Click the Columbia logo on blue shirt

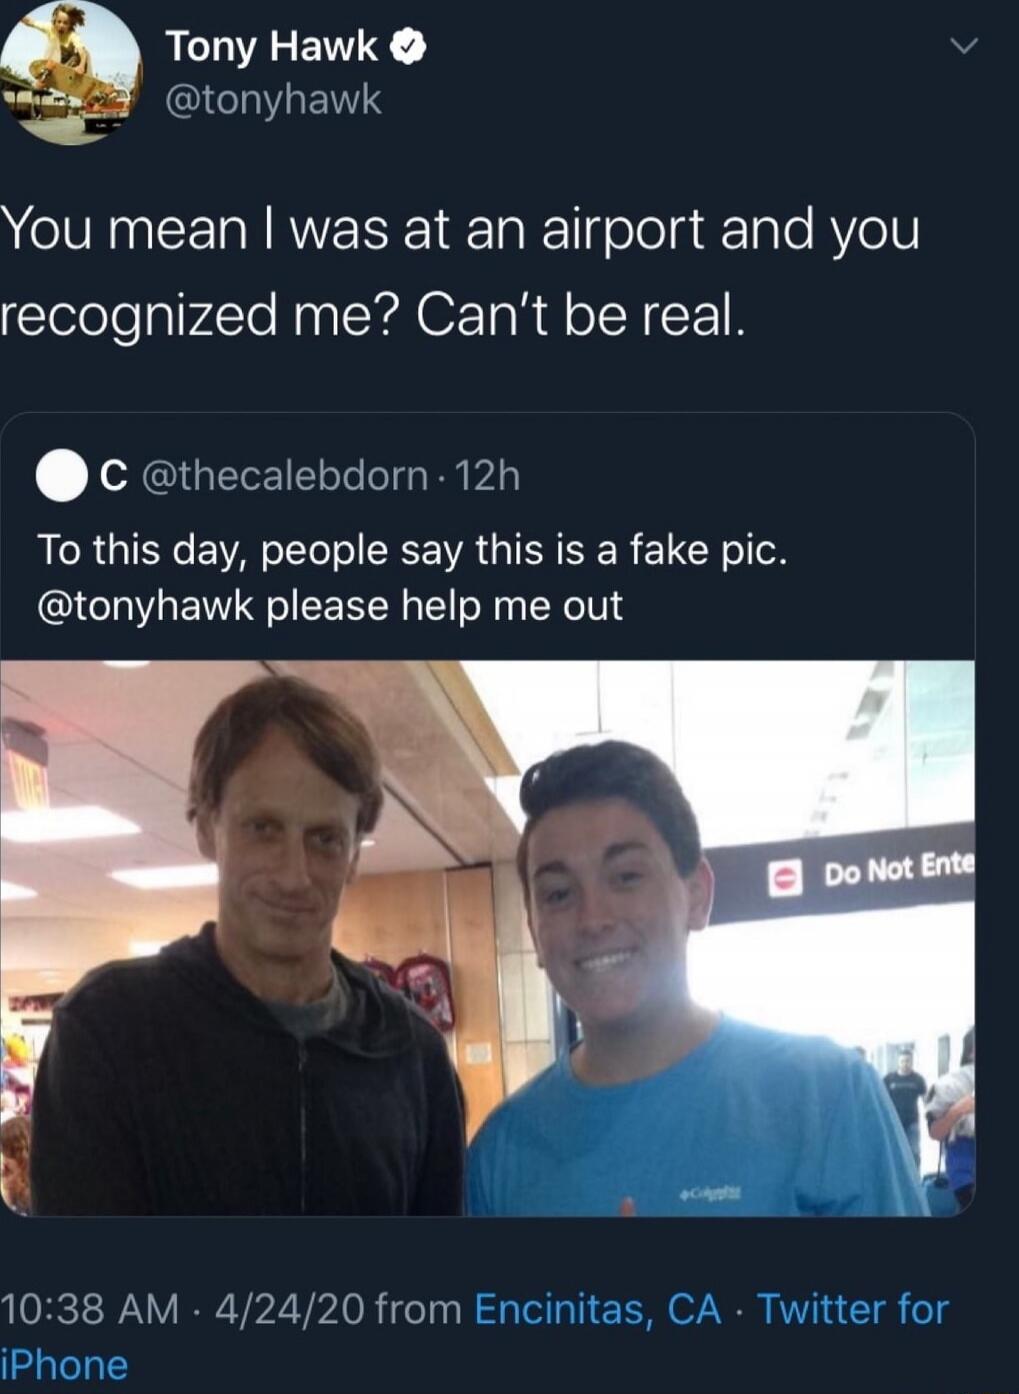(711, 1191)
